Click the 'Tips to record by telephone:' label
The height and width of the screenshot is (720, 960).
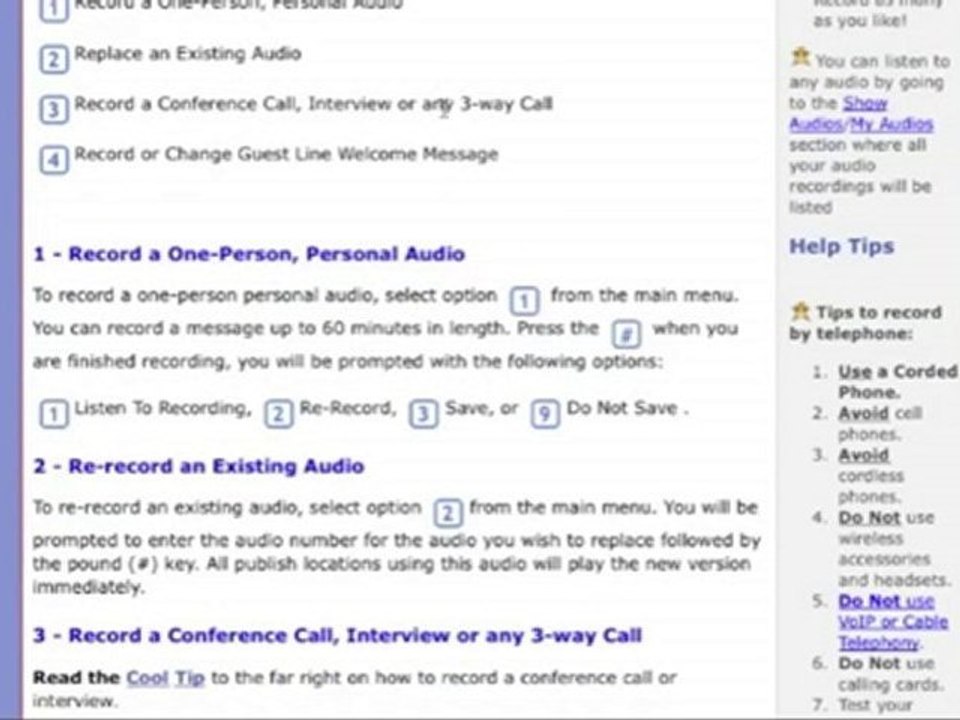[866, 323]
